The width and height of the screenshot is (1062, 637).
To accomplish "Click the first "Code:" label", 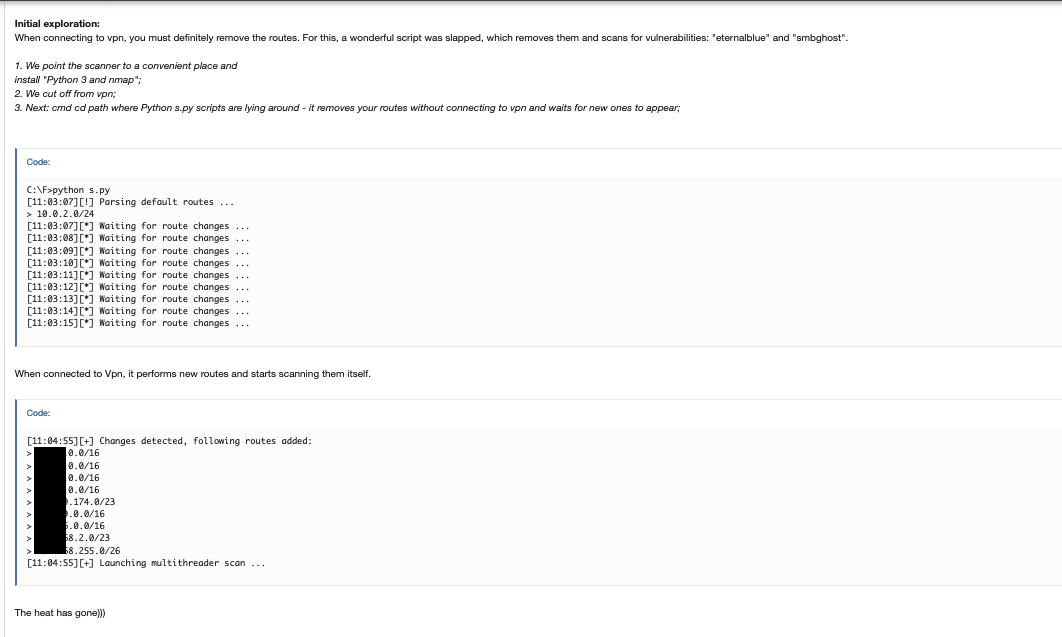I will [x=38, y=162].
